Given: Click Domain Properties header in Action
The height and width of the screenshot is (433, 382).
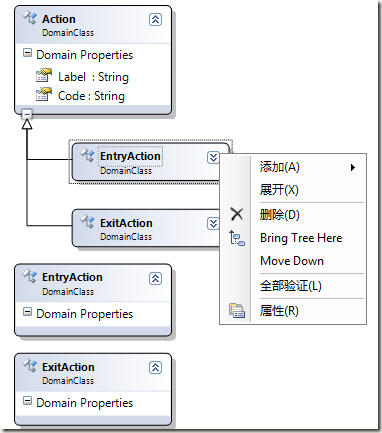Looking at the screenshot, I should (x=85, y=55).
